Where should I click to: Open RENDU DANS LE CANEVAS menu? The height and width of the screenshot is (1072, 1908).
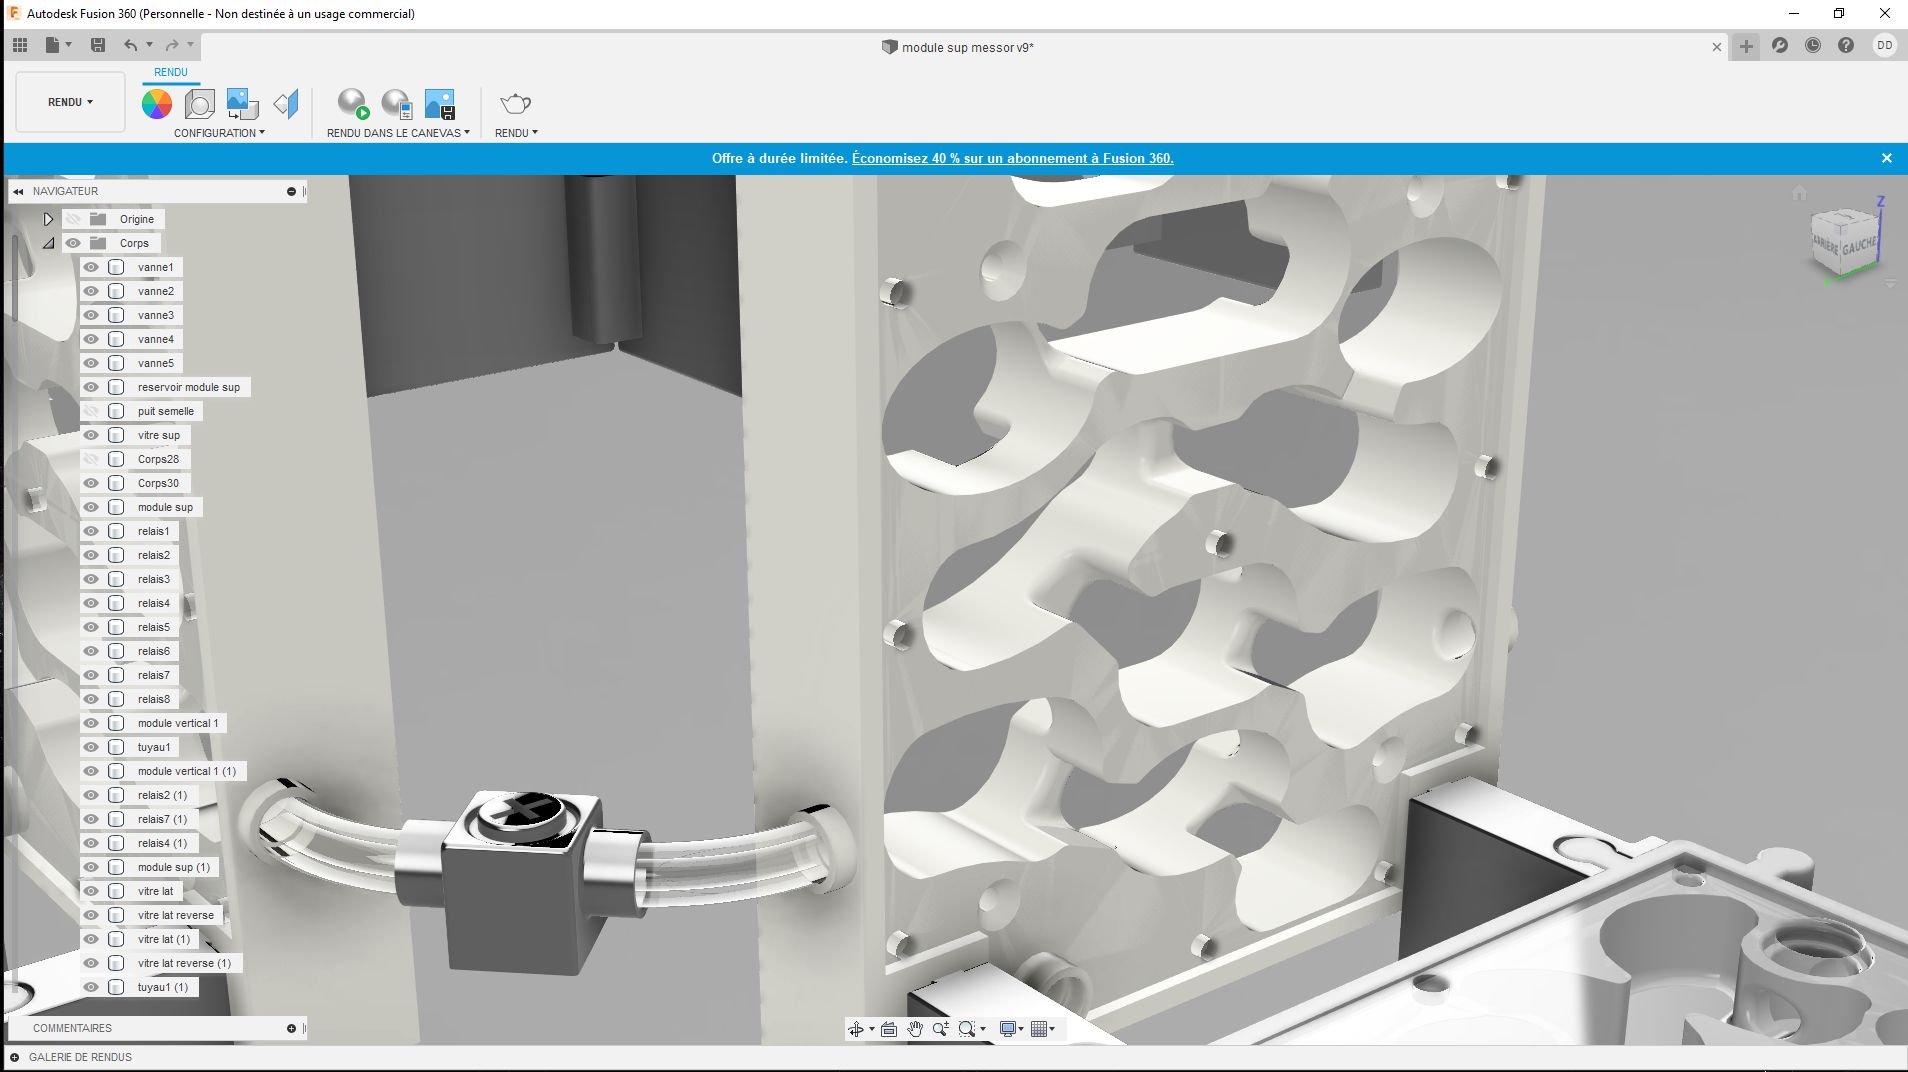coord(397,133)
